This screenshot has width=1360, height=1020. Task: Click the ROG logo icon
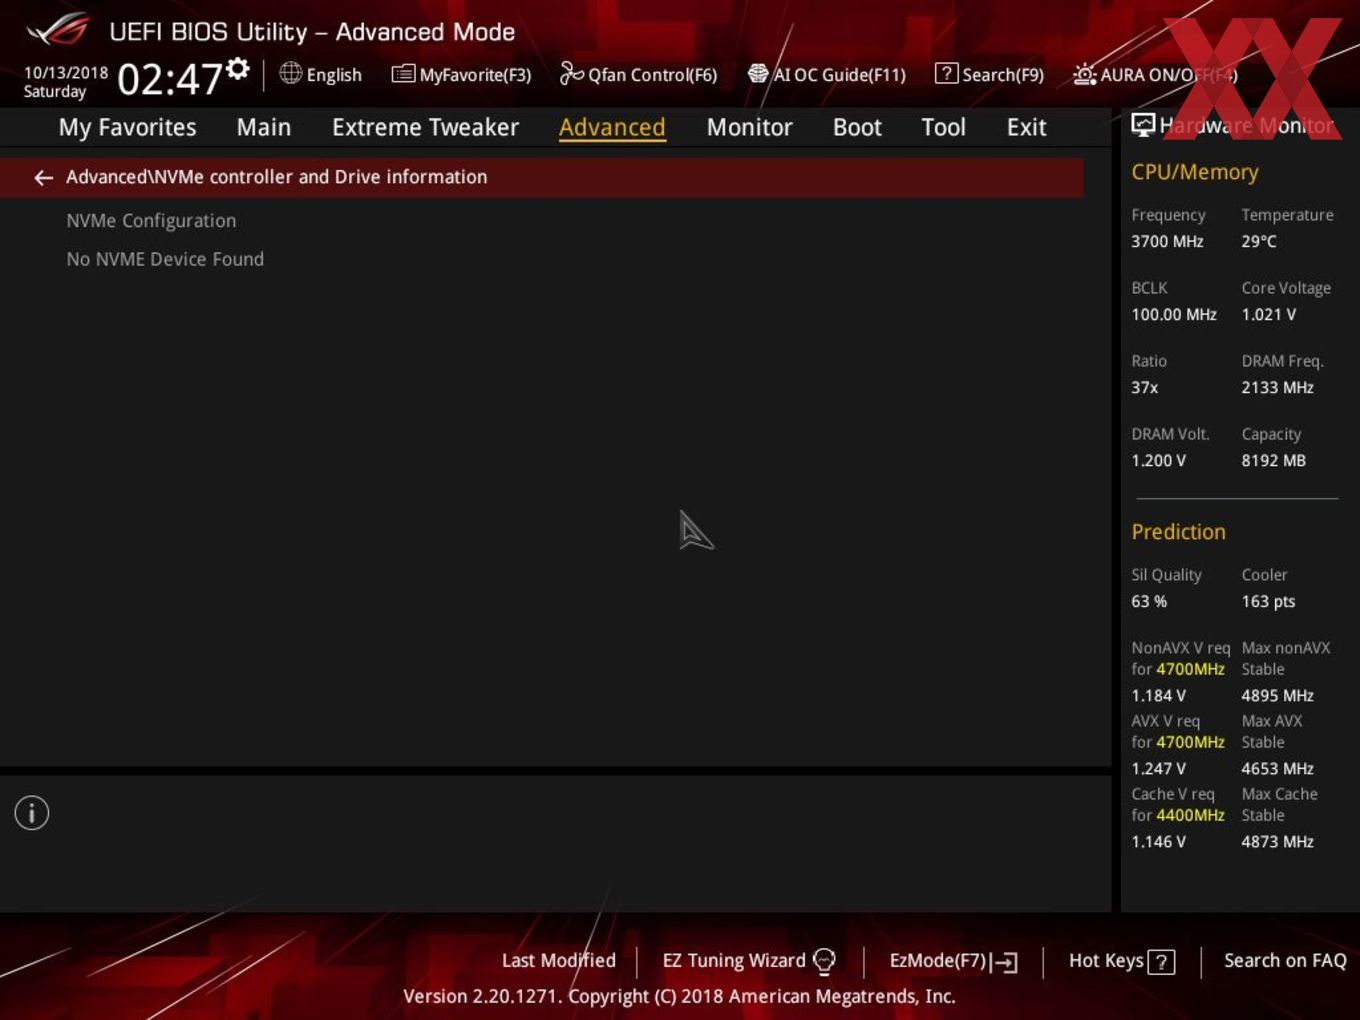point(58,30)
